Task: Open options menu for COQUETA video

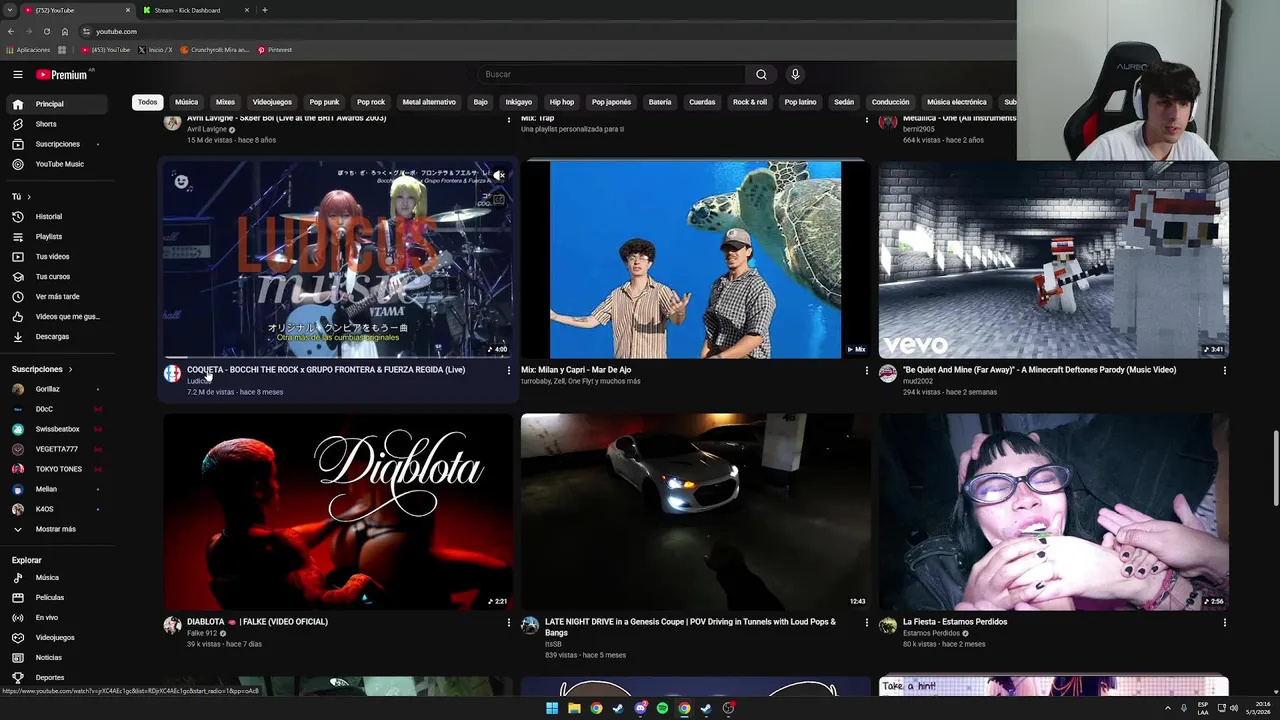Action: (x=508, y=370)
